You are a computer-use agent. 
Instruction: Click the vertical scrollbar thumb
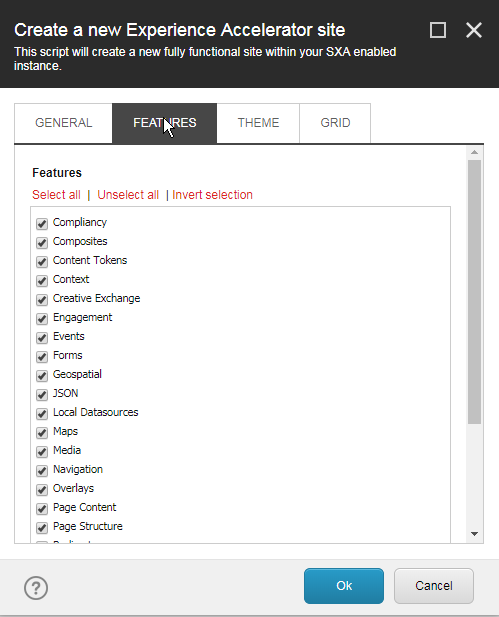(x=474, y=292)
